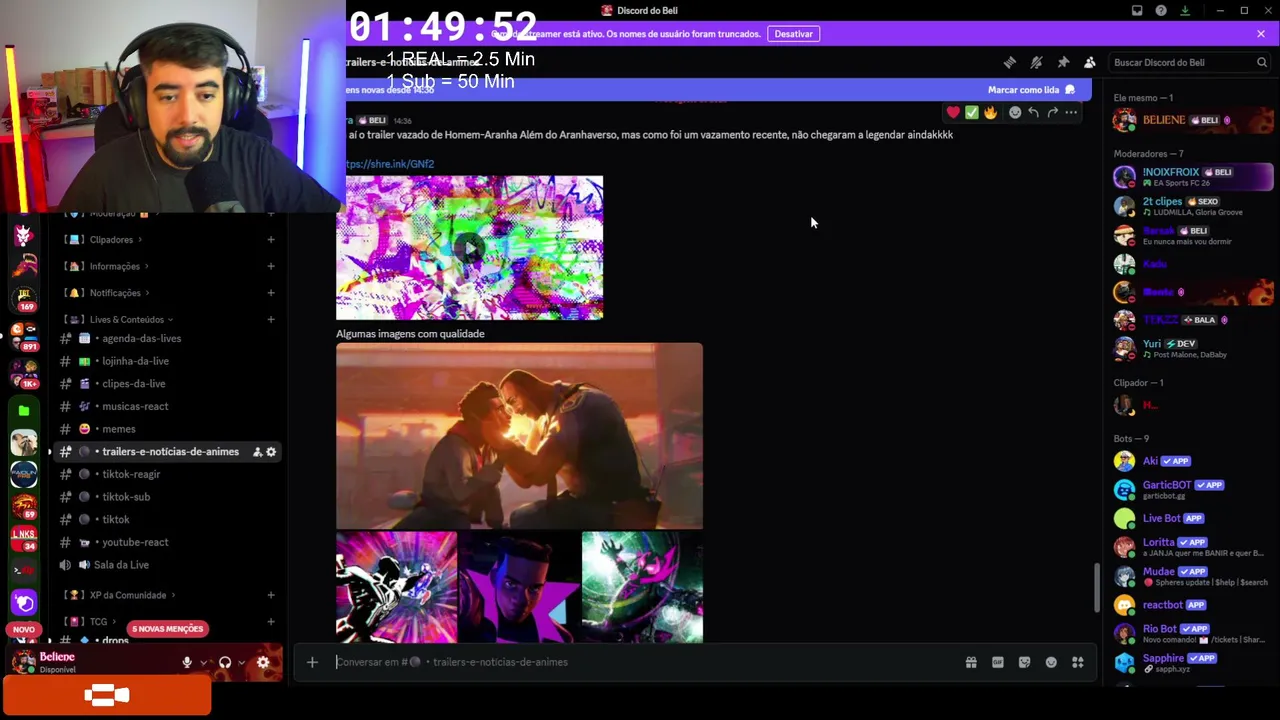Edit trailers-e-notícias-de-animes channel gear

tap(271, 452)
